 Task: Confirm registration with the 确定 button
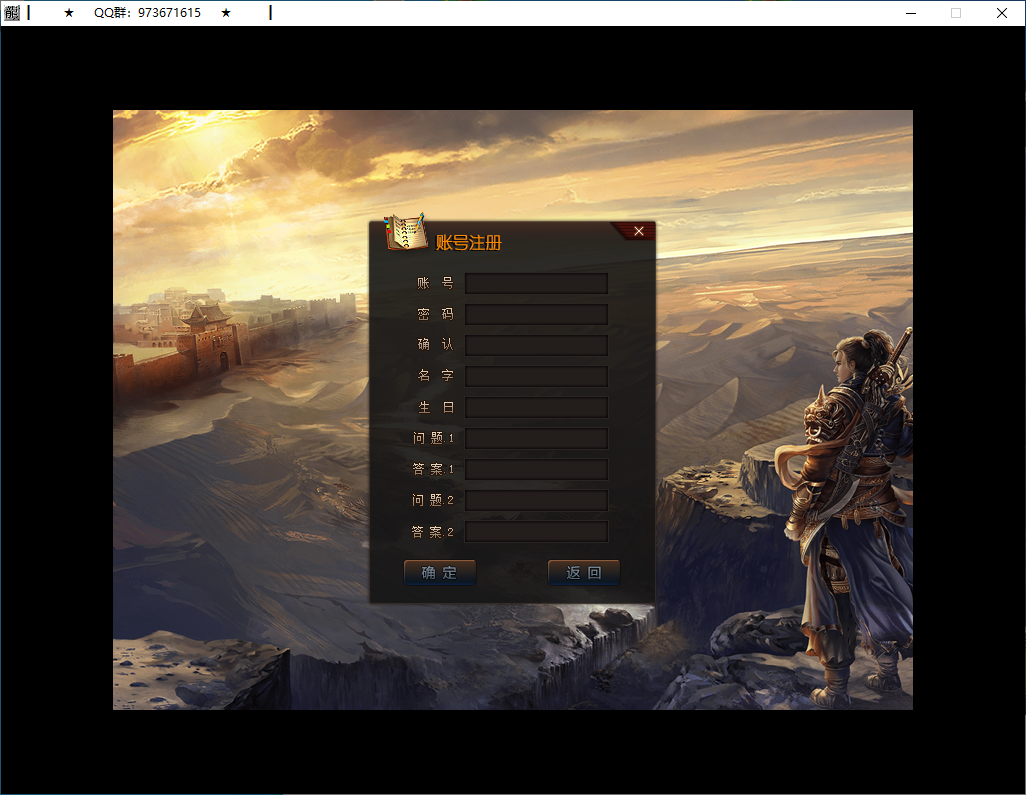tap(440, 573)
